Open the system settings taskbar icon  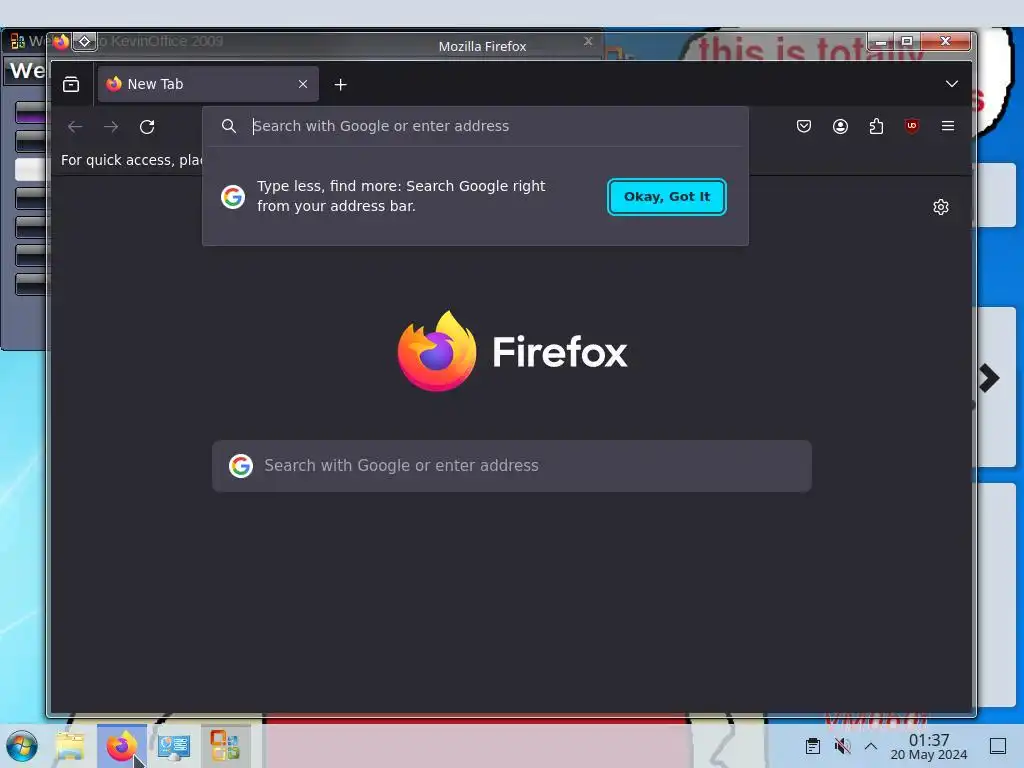tap(174, 746)
